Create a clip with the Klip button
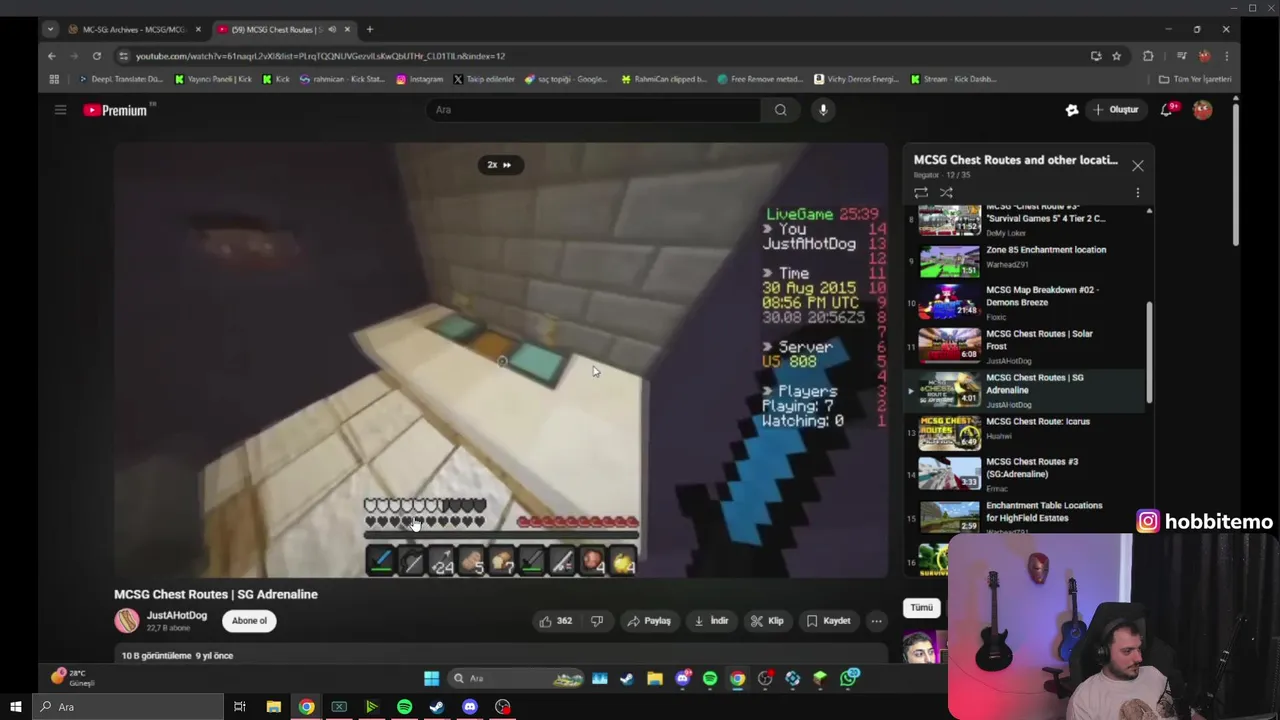 coord(767,621)
